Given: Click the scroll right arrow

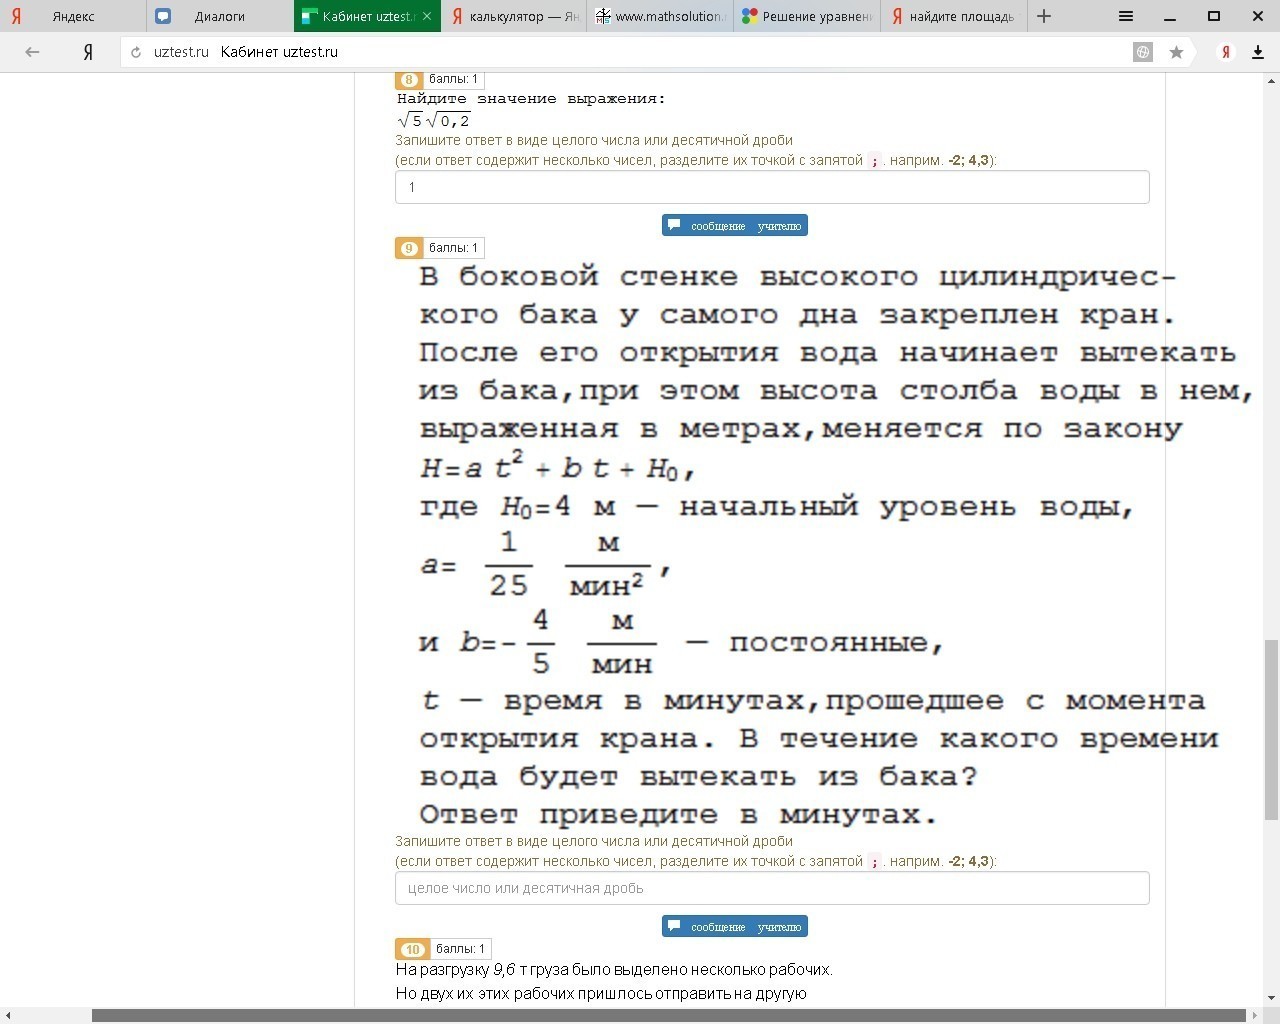Looking at the screenshot, I should pos(1254,1015).
